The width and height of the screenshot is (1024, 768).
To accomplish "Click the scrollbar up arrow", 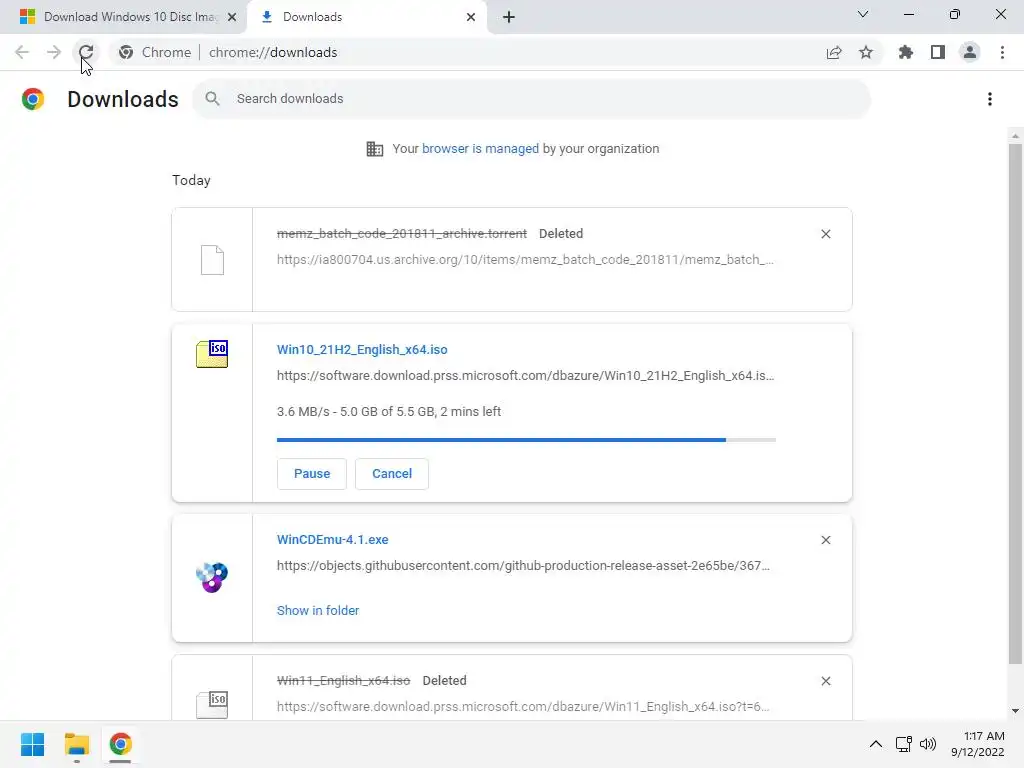I will 1015,136.
